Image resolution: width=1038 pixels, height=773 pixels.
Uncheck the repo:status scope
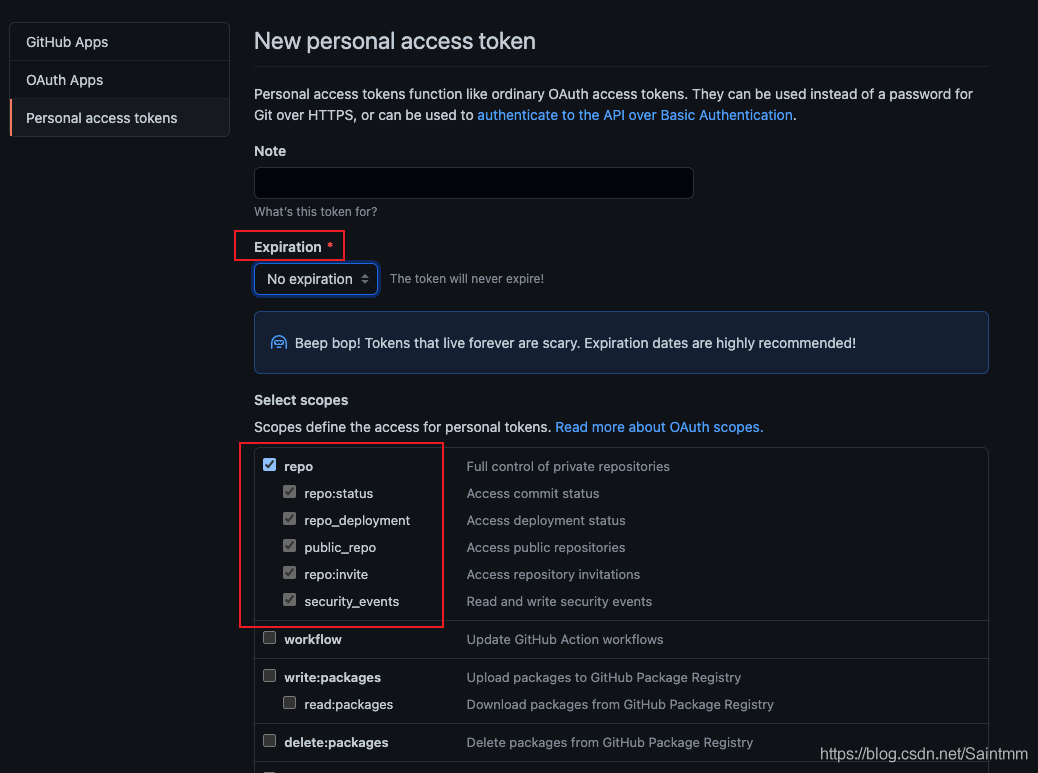click(x=289, y=492)
